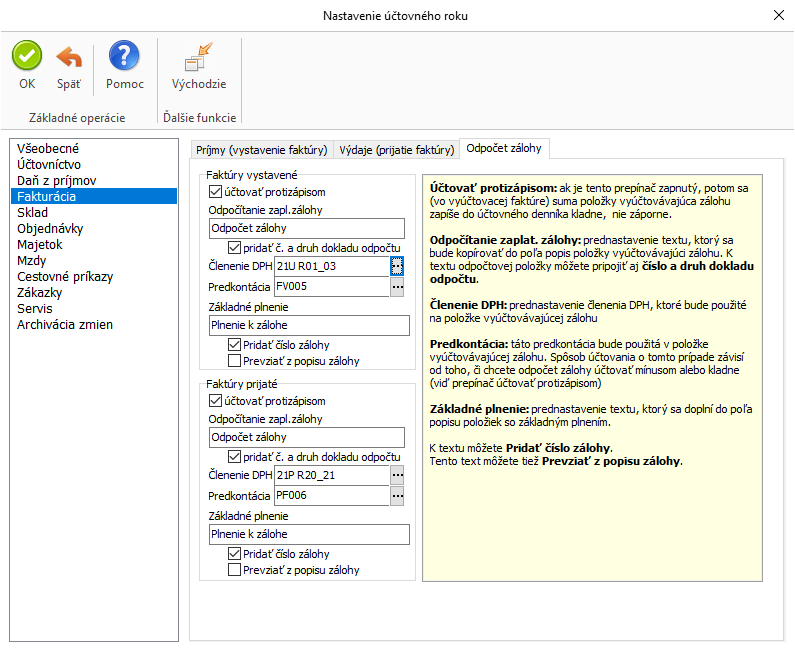Click Členenie DPH field with 21U R01_03

[332, 266]
